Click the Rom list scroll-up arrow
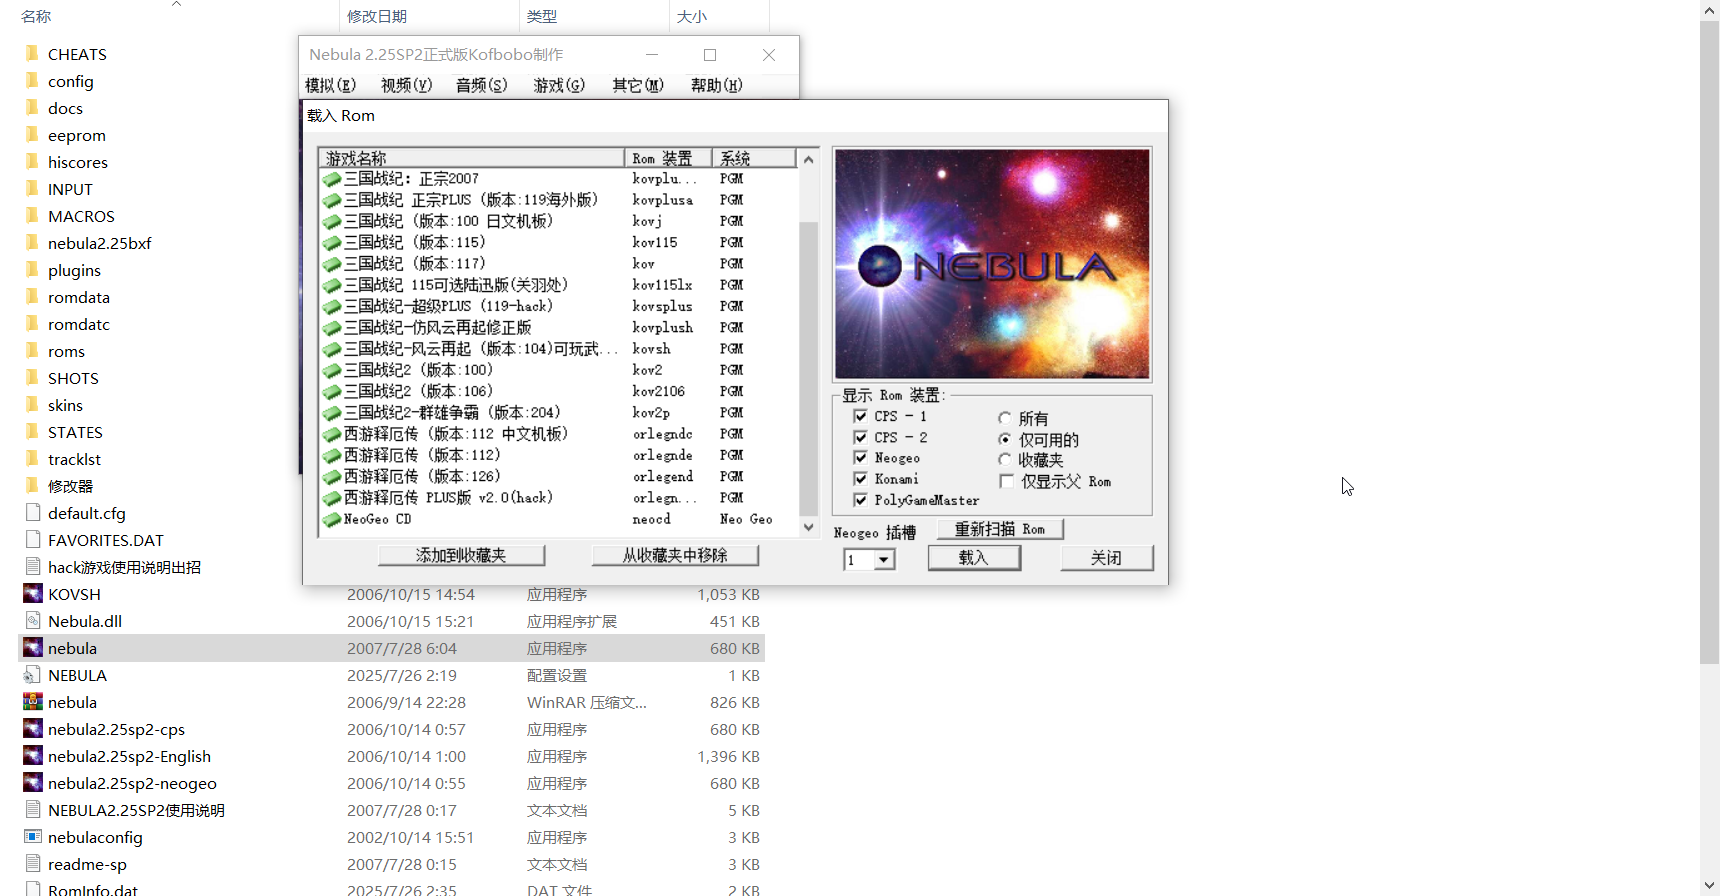This screenshot has width=1720, height=896. 808,159
